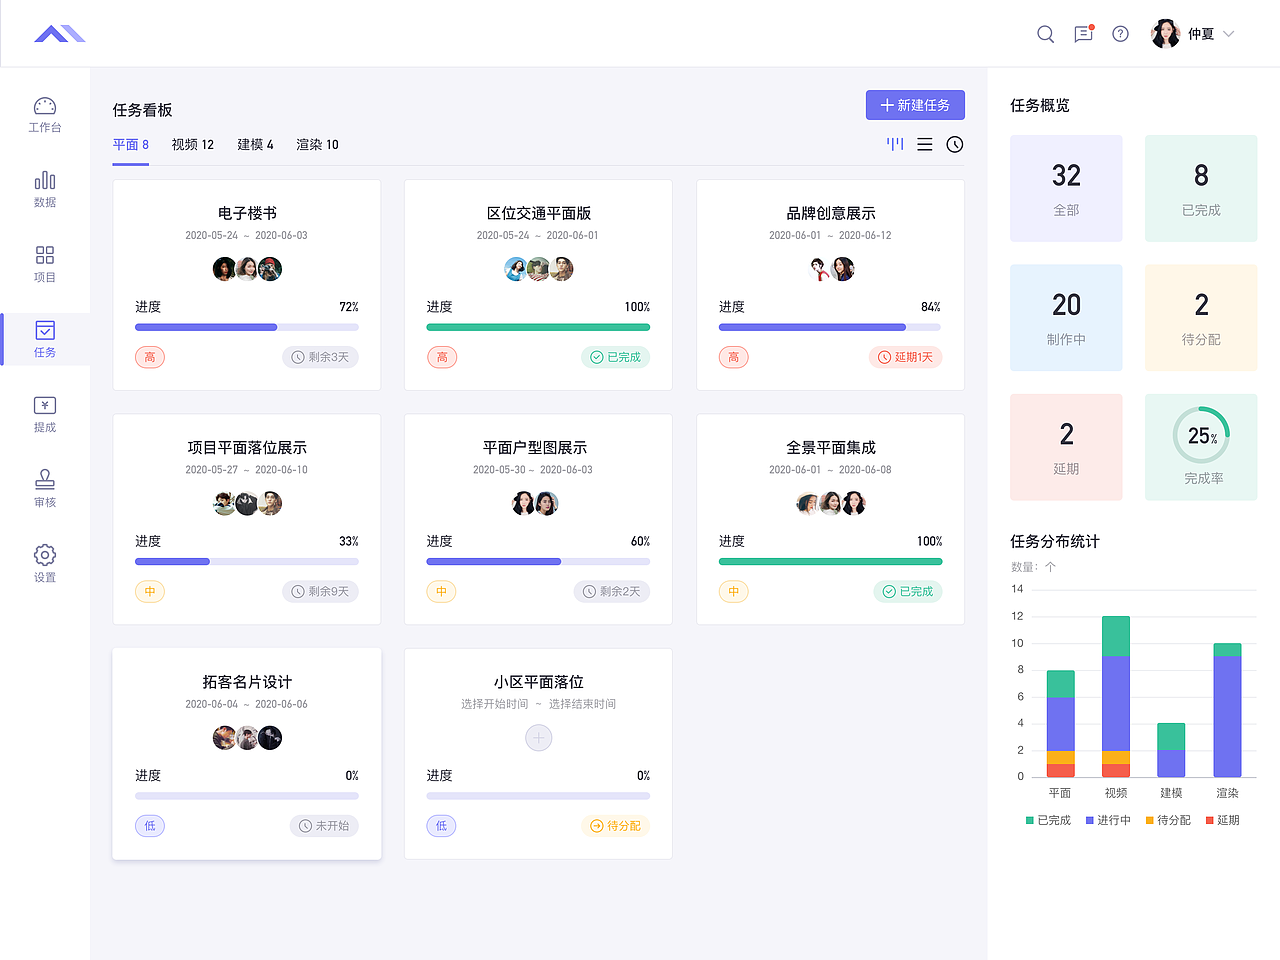Switch to kanban view layout
The image size is (1280, 960).
coord(894,144)
